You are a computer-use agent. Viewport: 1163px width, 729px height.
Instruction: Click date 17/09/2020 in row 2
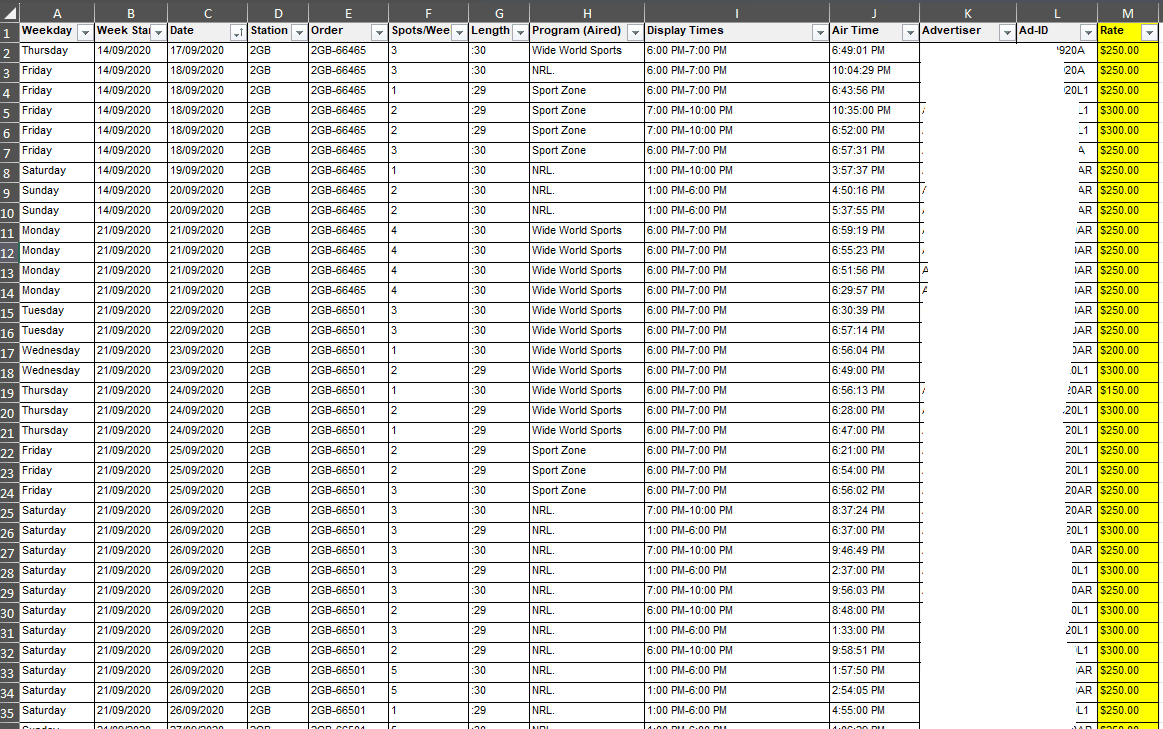(x=197, y=50)
